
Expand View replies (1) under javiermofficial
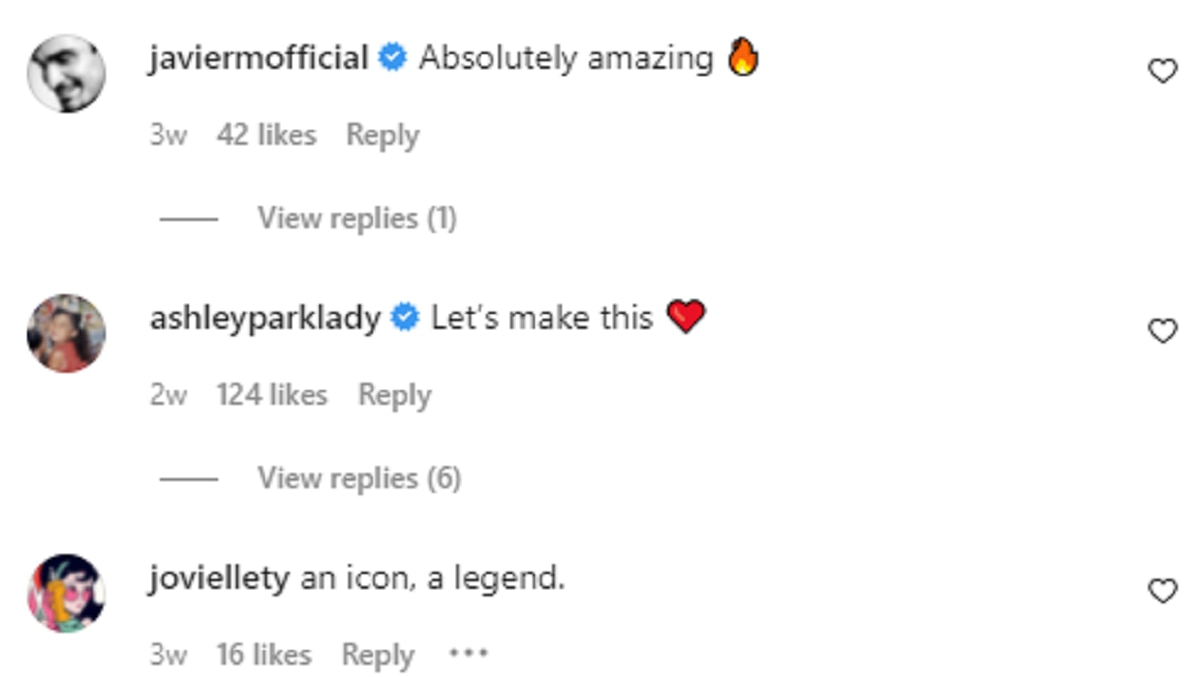click(356, 218)
